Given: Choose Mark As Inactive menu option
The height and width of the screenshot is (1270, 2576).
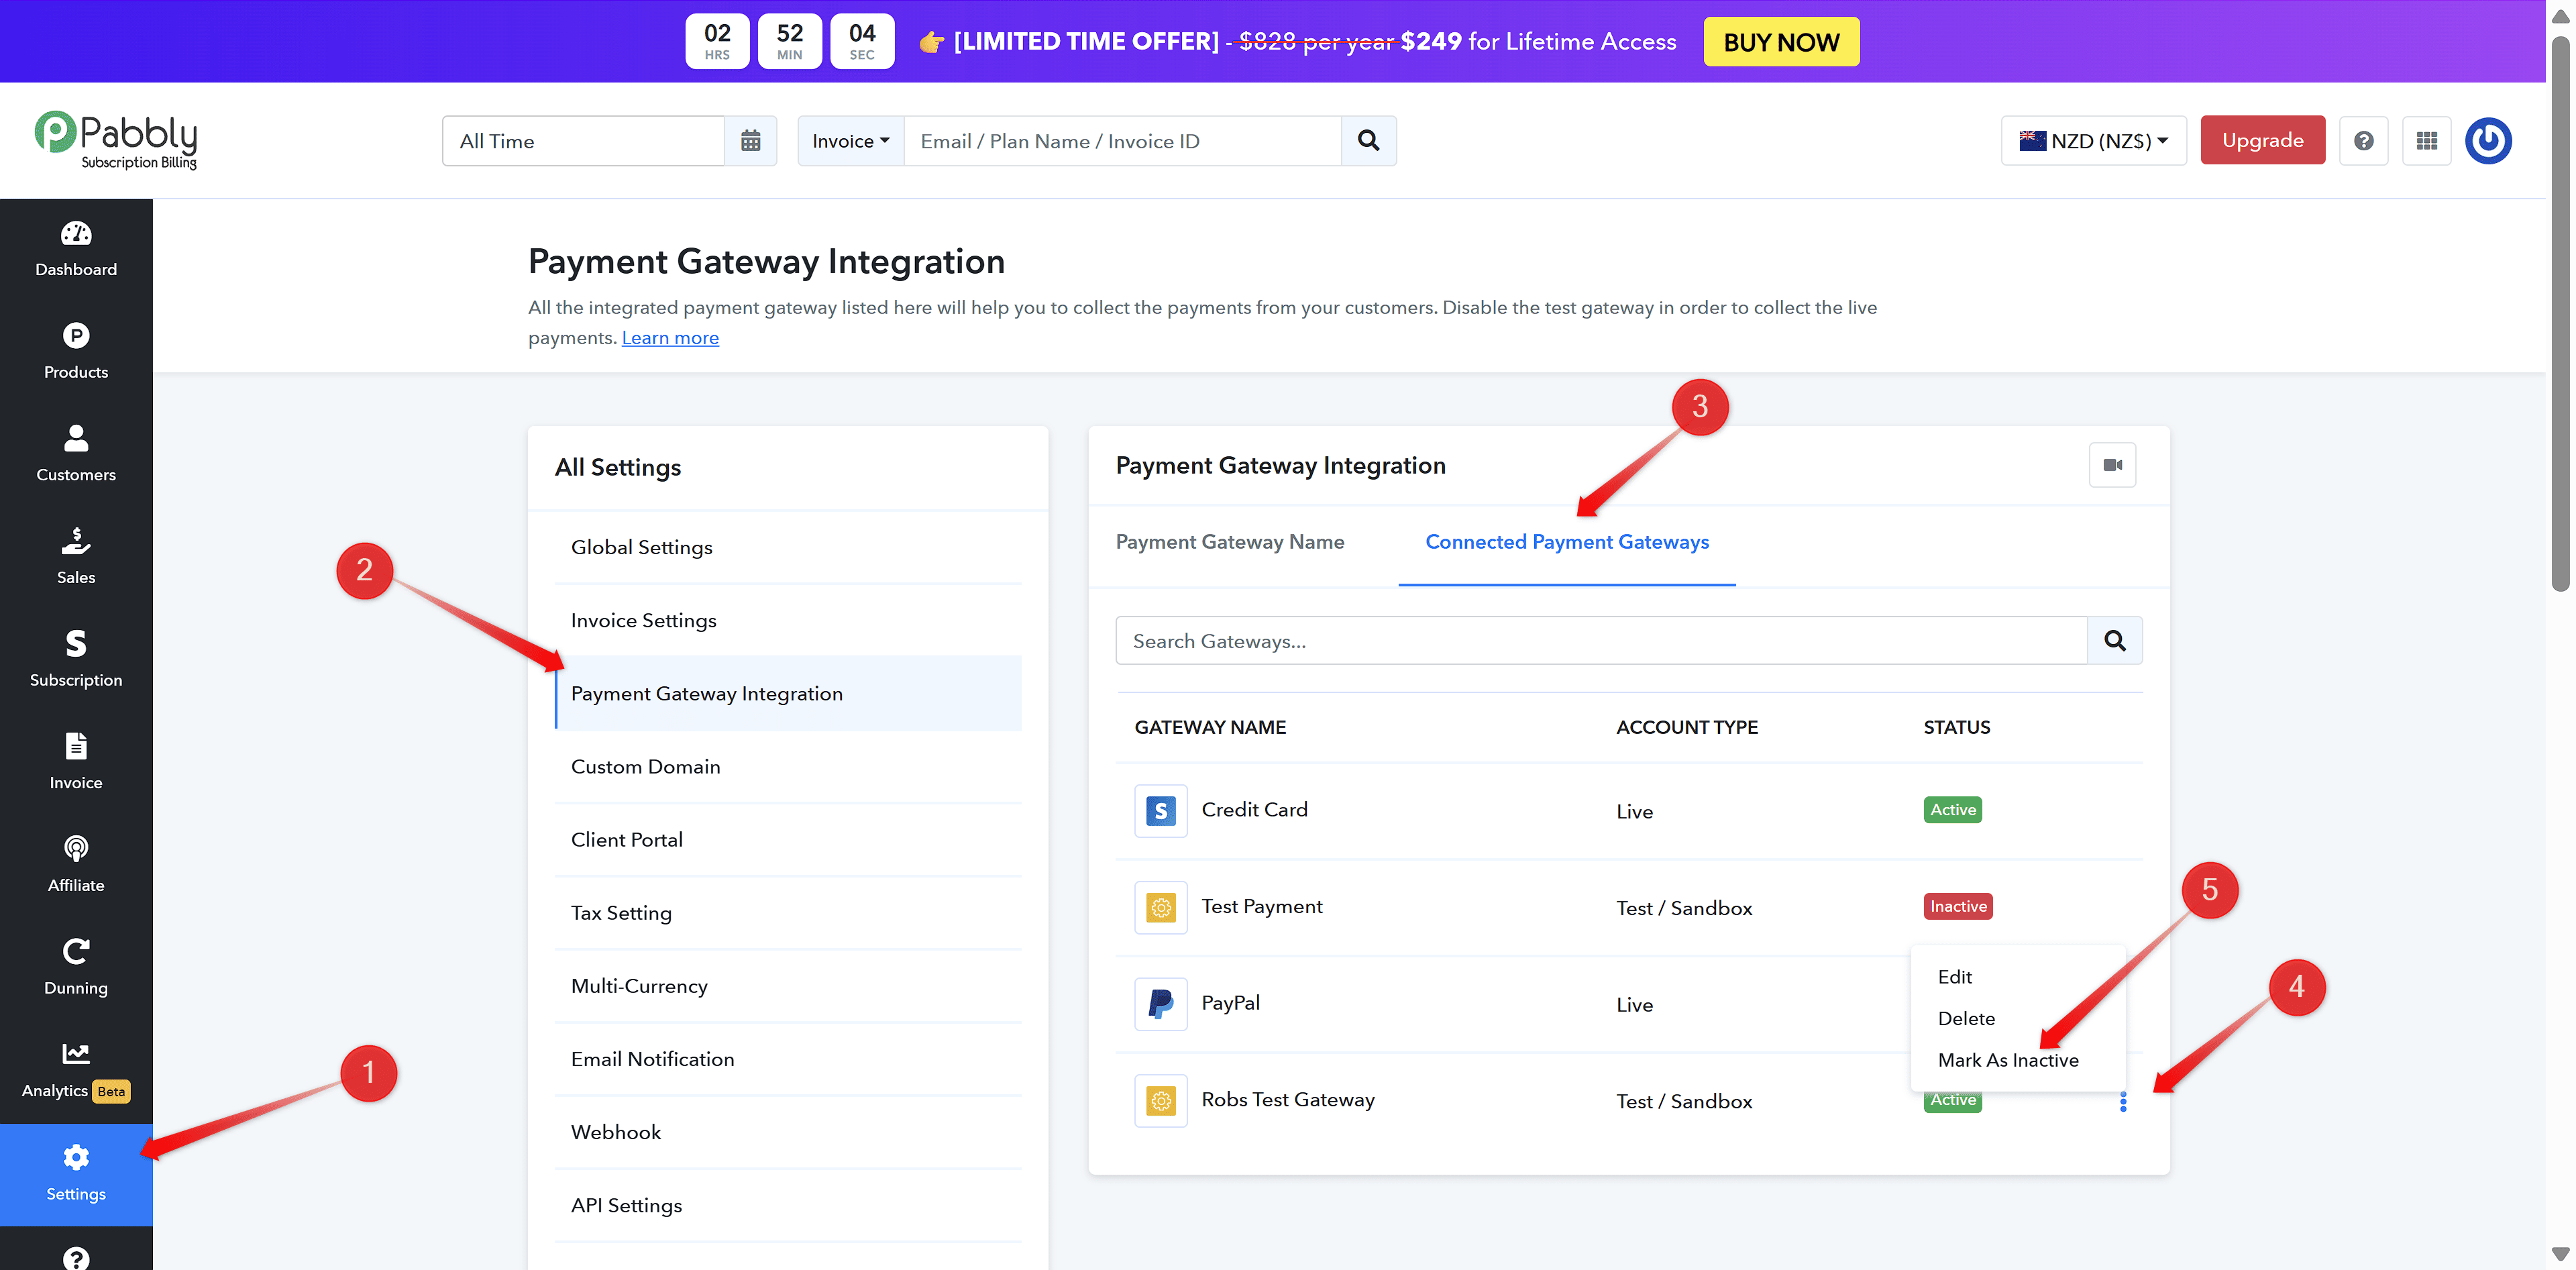Looking at the screenshot, I should [2008, 1061].
